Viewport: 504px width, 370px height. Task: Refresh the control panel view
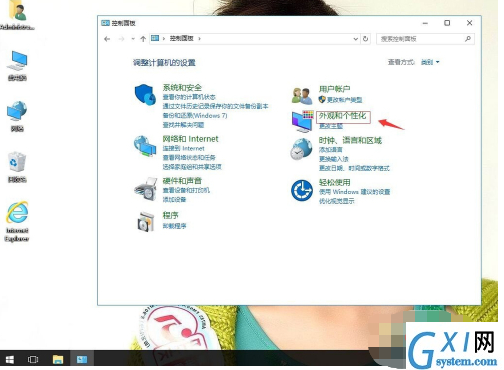click(365, 39)
